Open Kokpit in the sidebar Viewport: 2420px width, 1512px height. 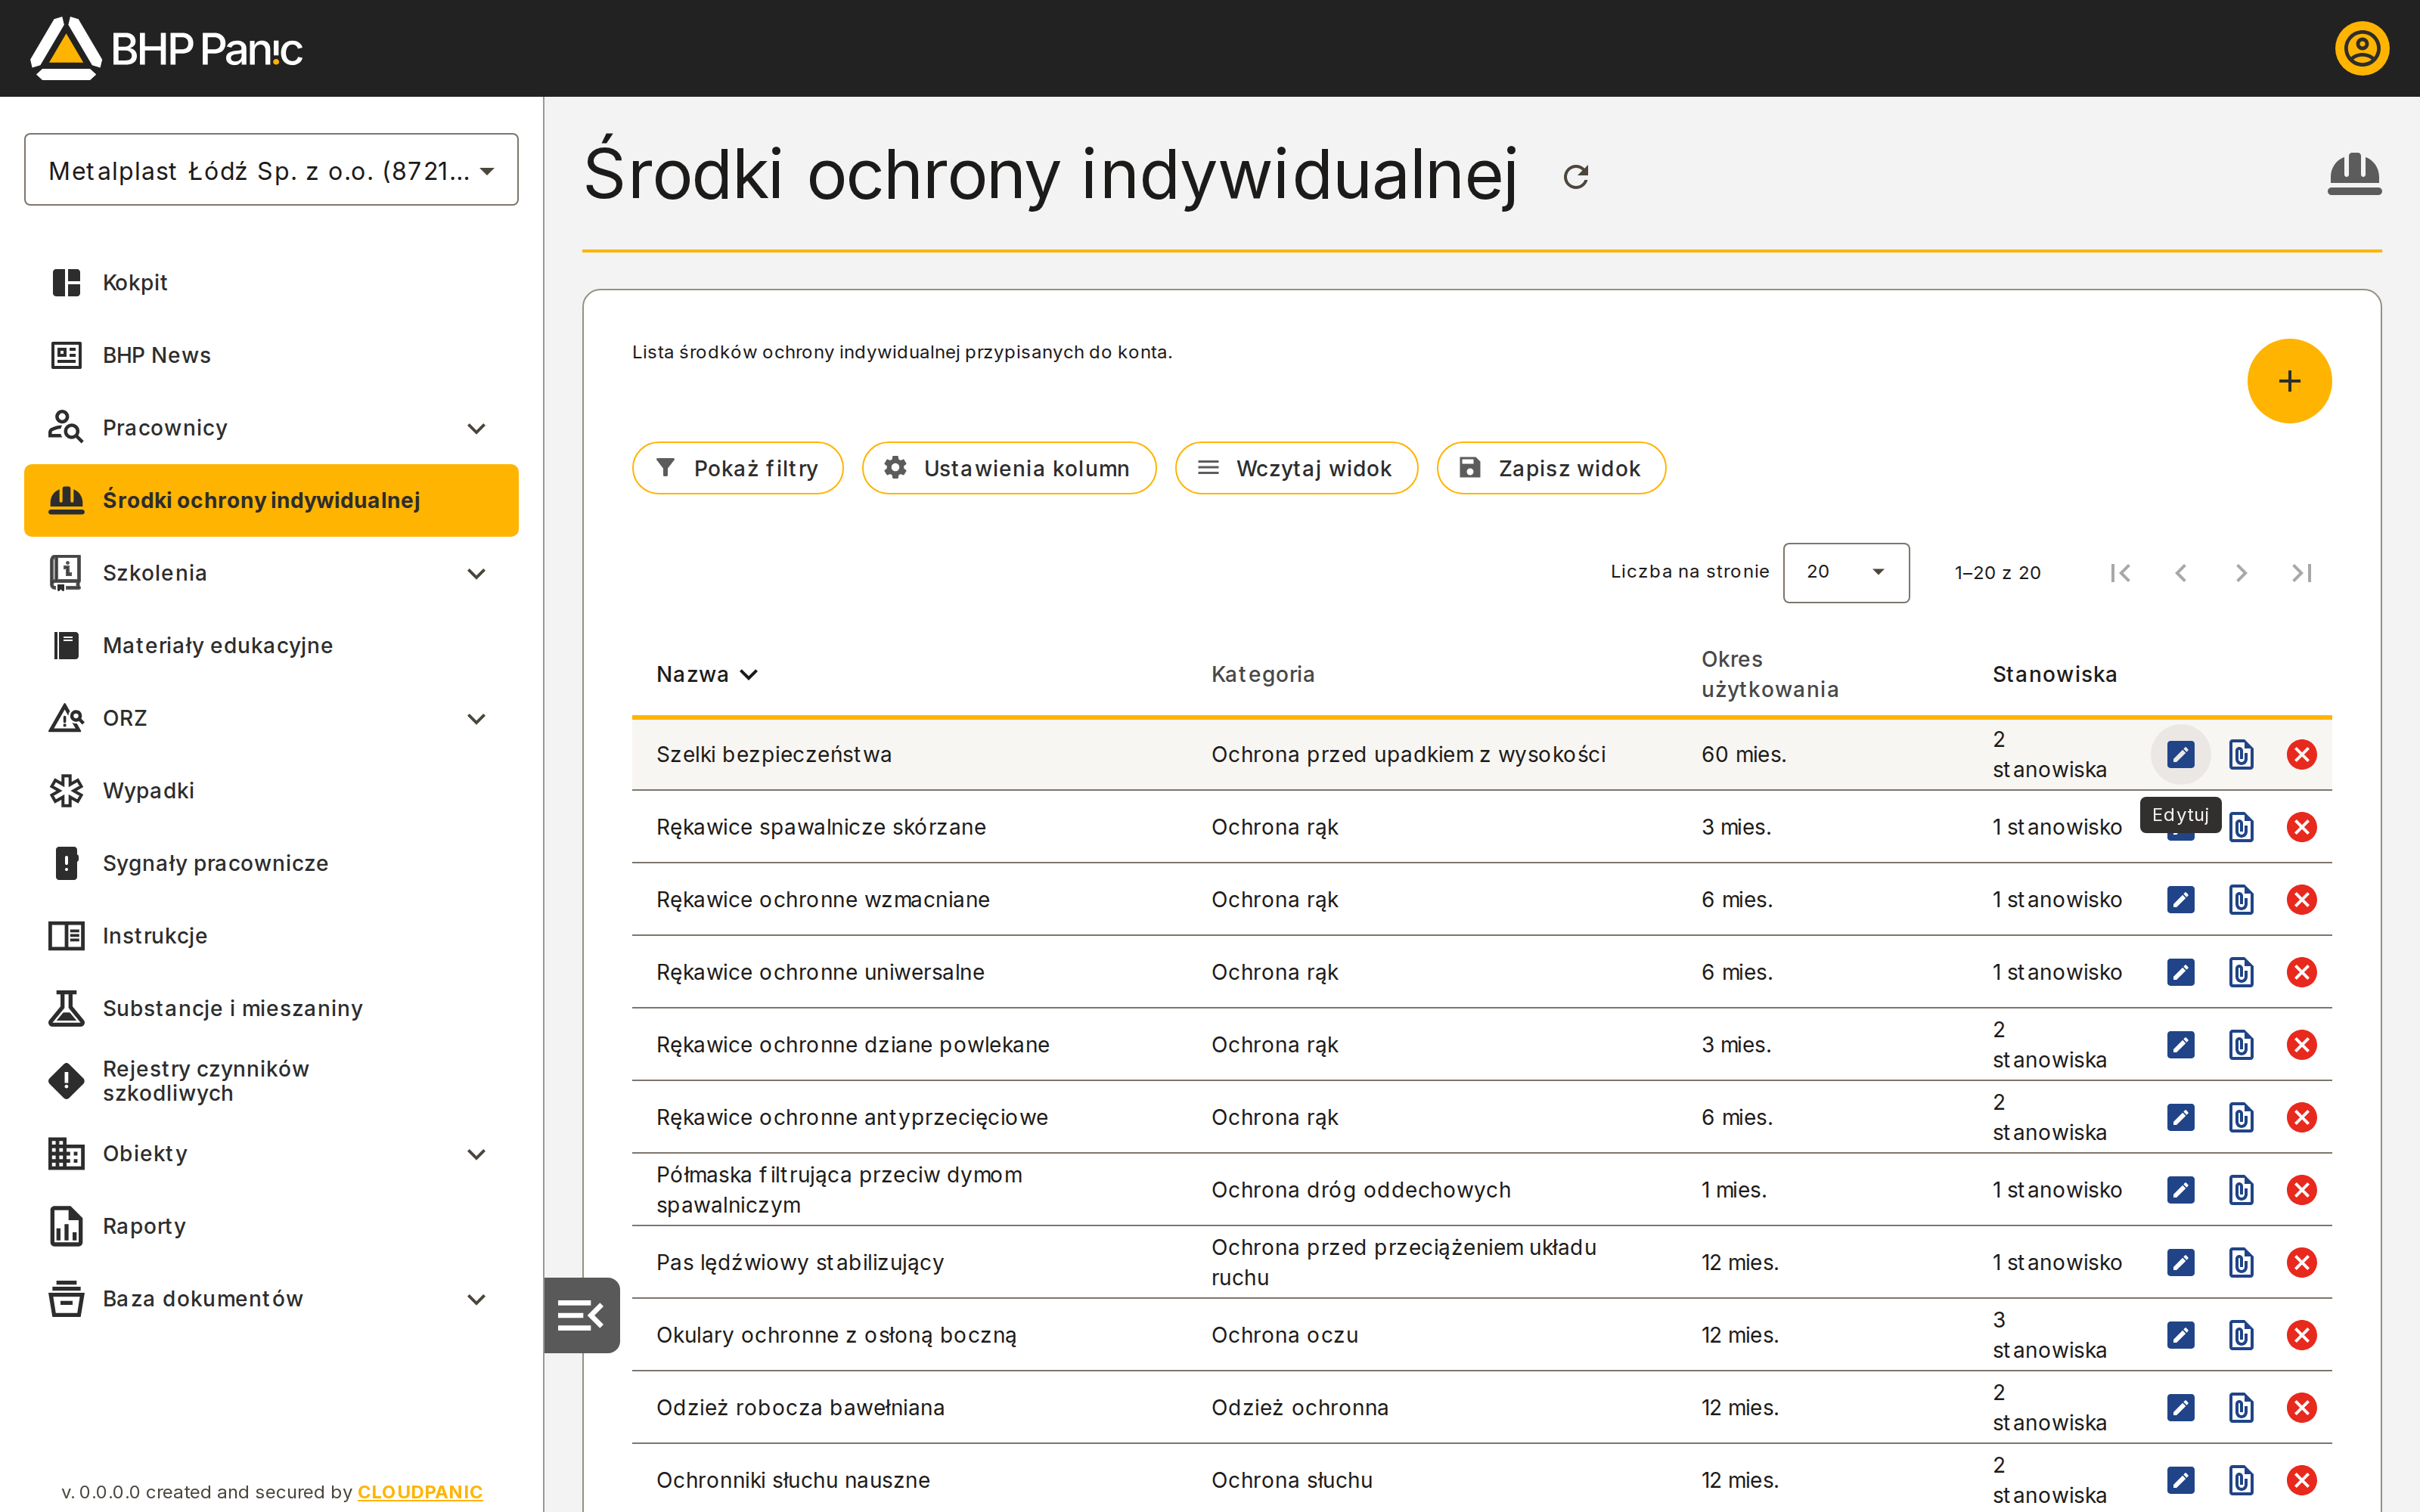click(271, 283)
